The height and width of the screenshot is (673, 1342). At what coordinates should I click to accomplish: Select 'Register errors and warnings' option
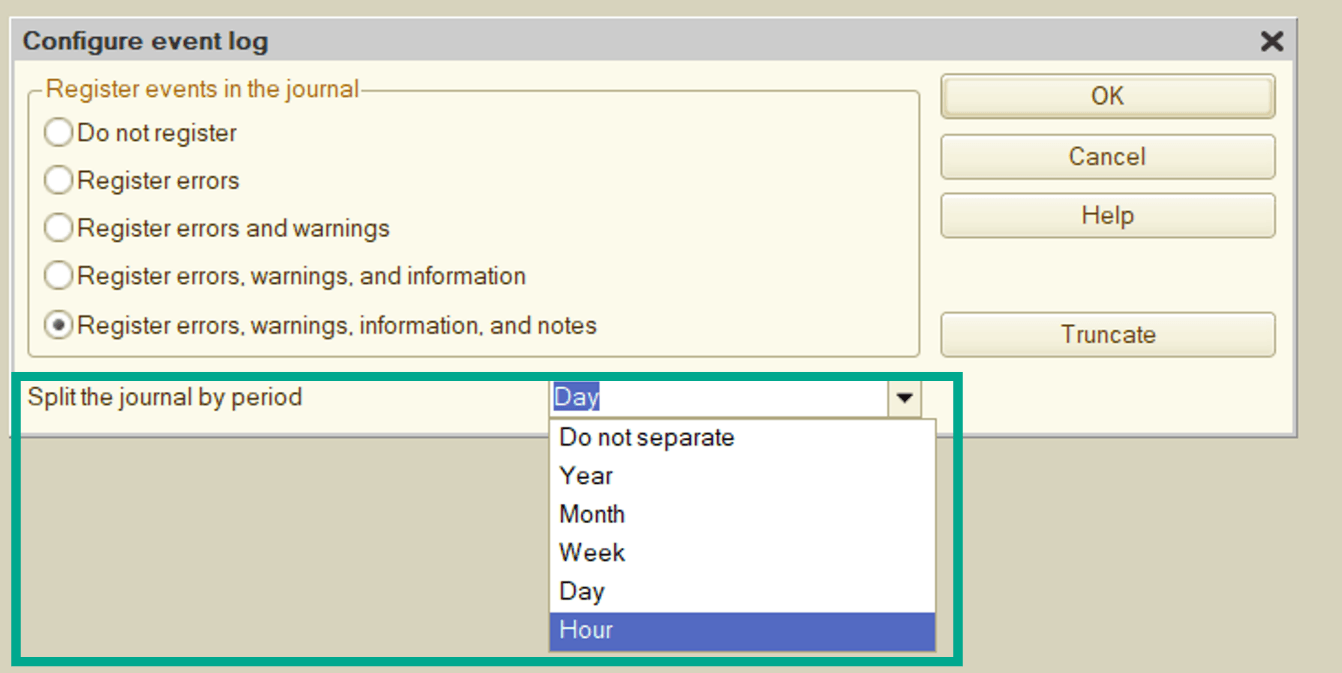coord(59,229)
